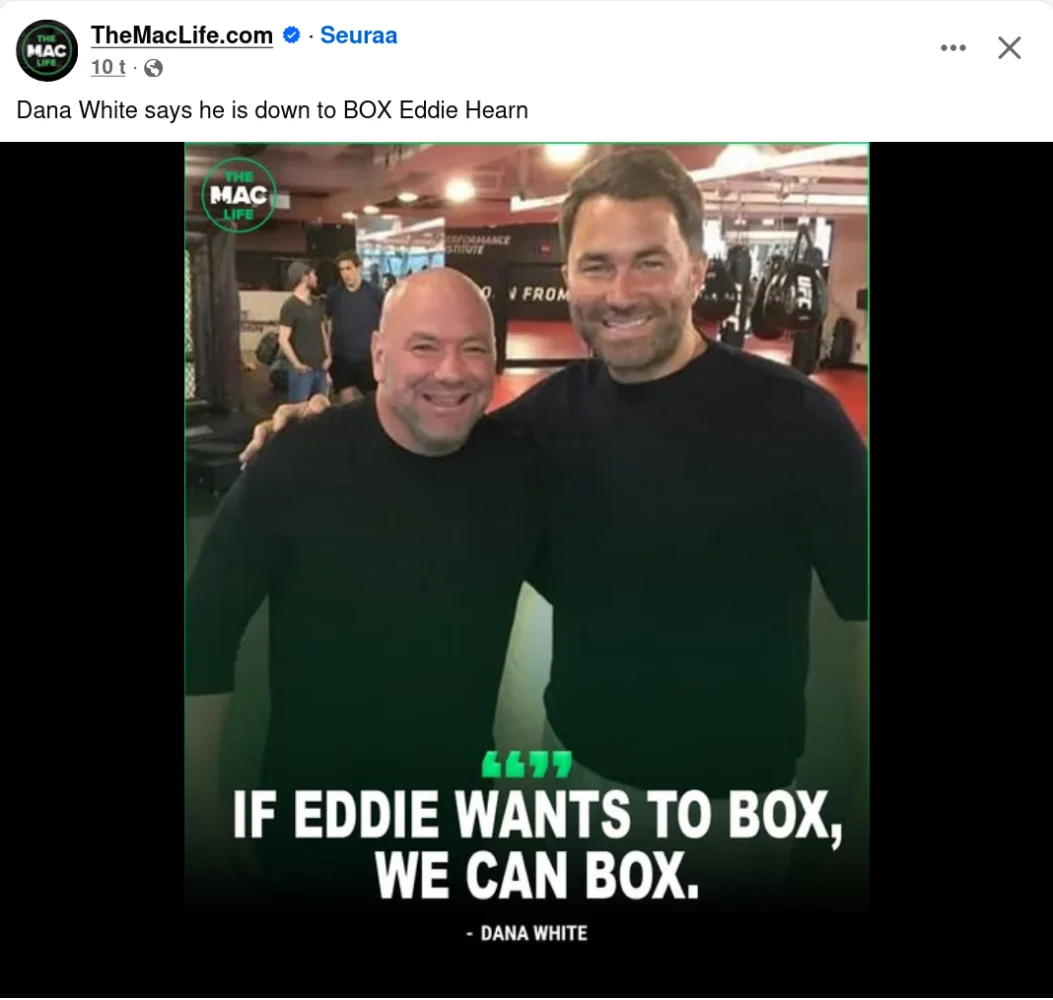Click the blue verified badge

coord(291,34)
